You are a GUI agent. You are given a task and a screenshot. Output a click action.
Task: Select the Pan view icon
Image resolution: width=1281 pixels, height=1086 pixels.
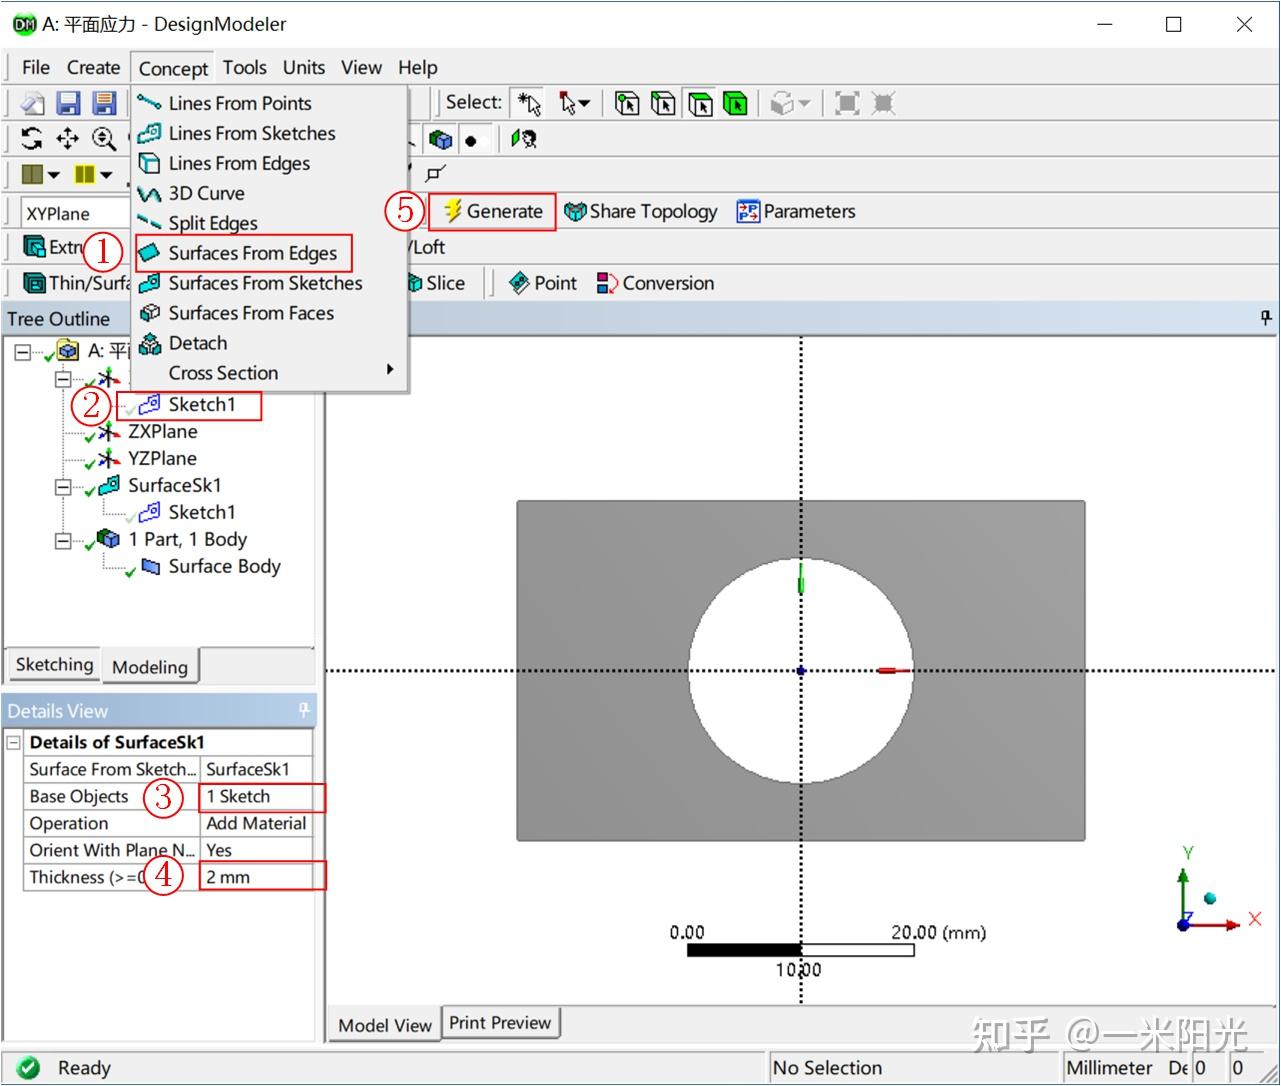click(x=68, y=139)
